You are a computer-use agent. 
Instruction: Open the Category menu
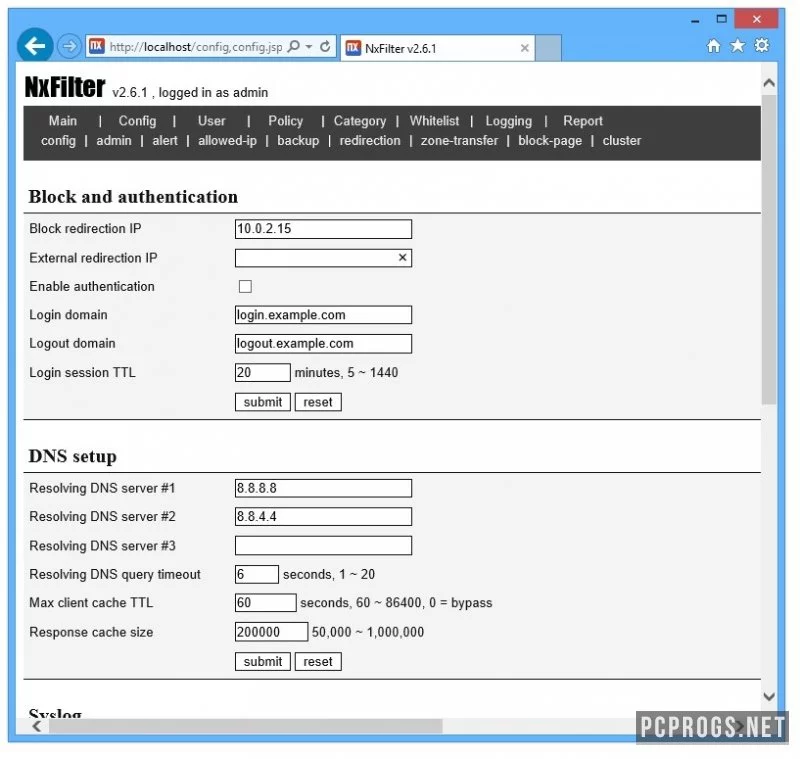(x=360, y=121)
